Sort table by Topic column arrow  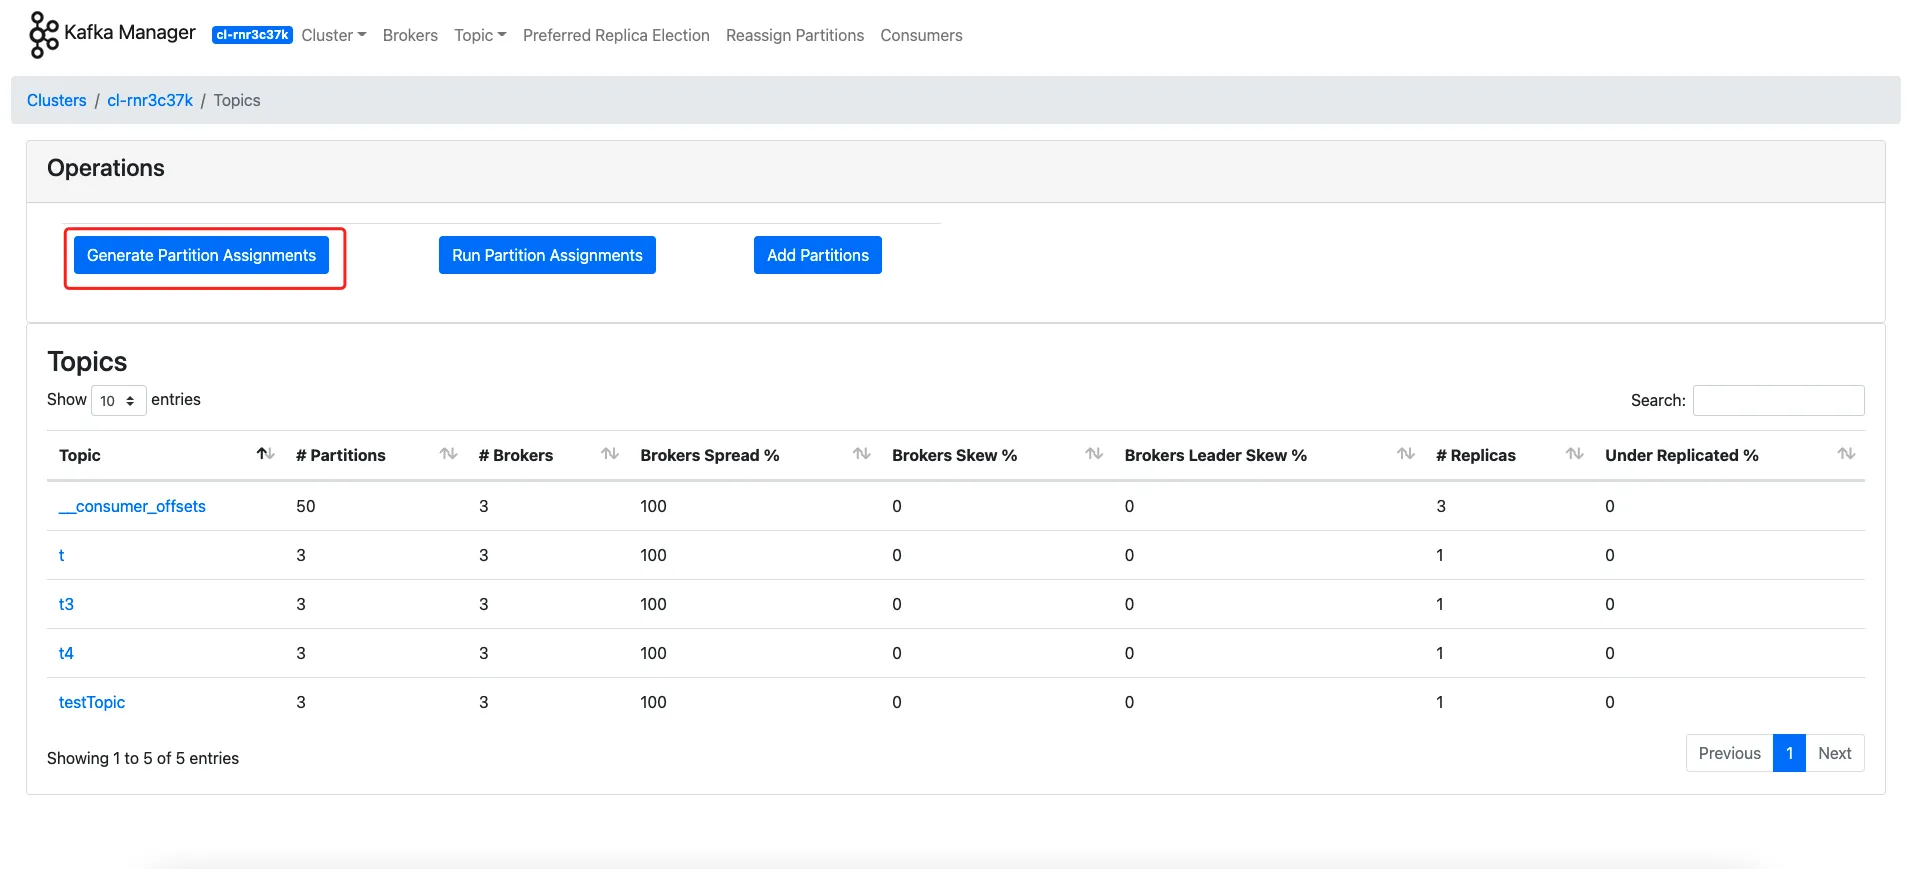265,454
